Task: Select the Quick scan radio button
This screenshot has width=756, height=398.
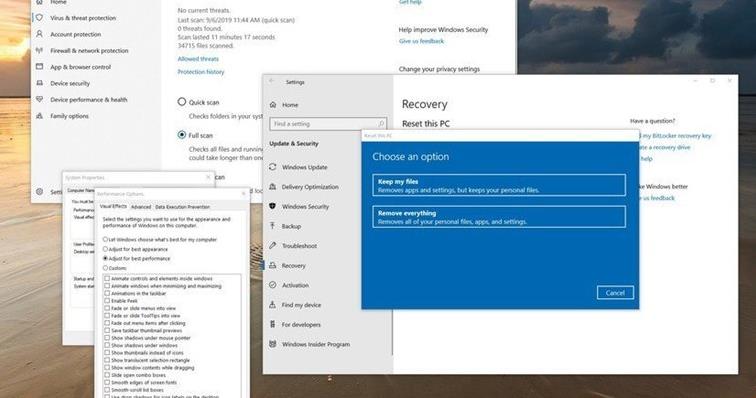Action: pos(182,102)
